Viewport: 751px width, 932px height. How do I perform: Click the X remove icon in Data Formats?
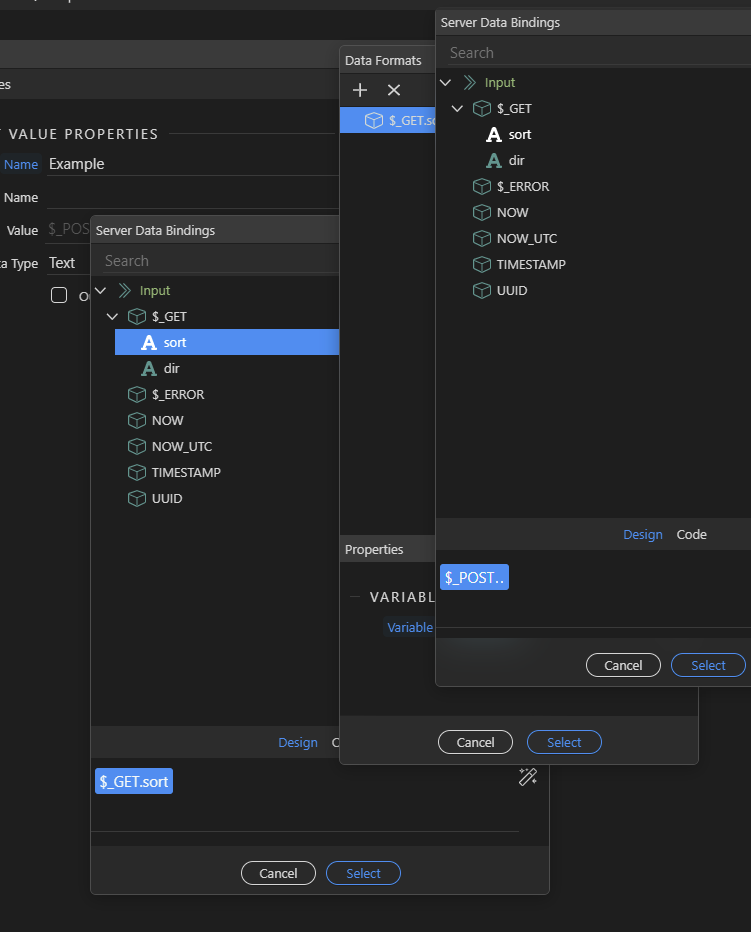[394, 90]
